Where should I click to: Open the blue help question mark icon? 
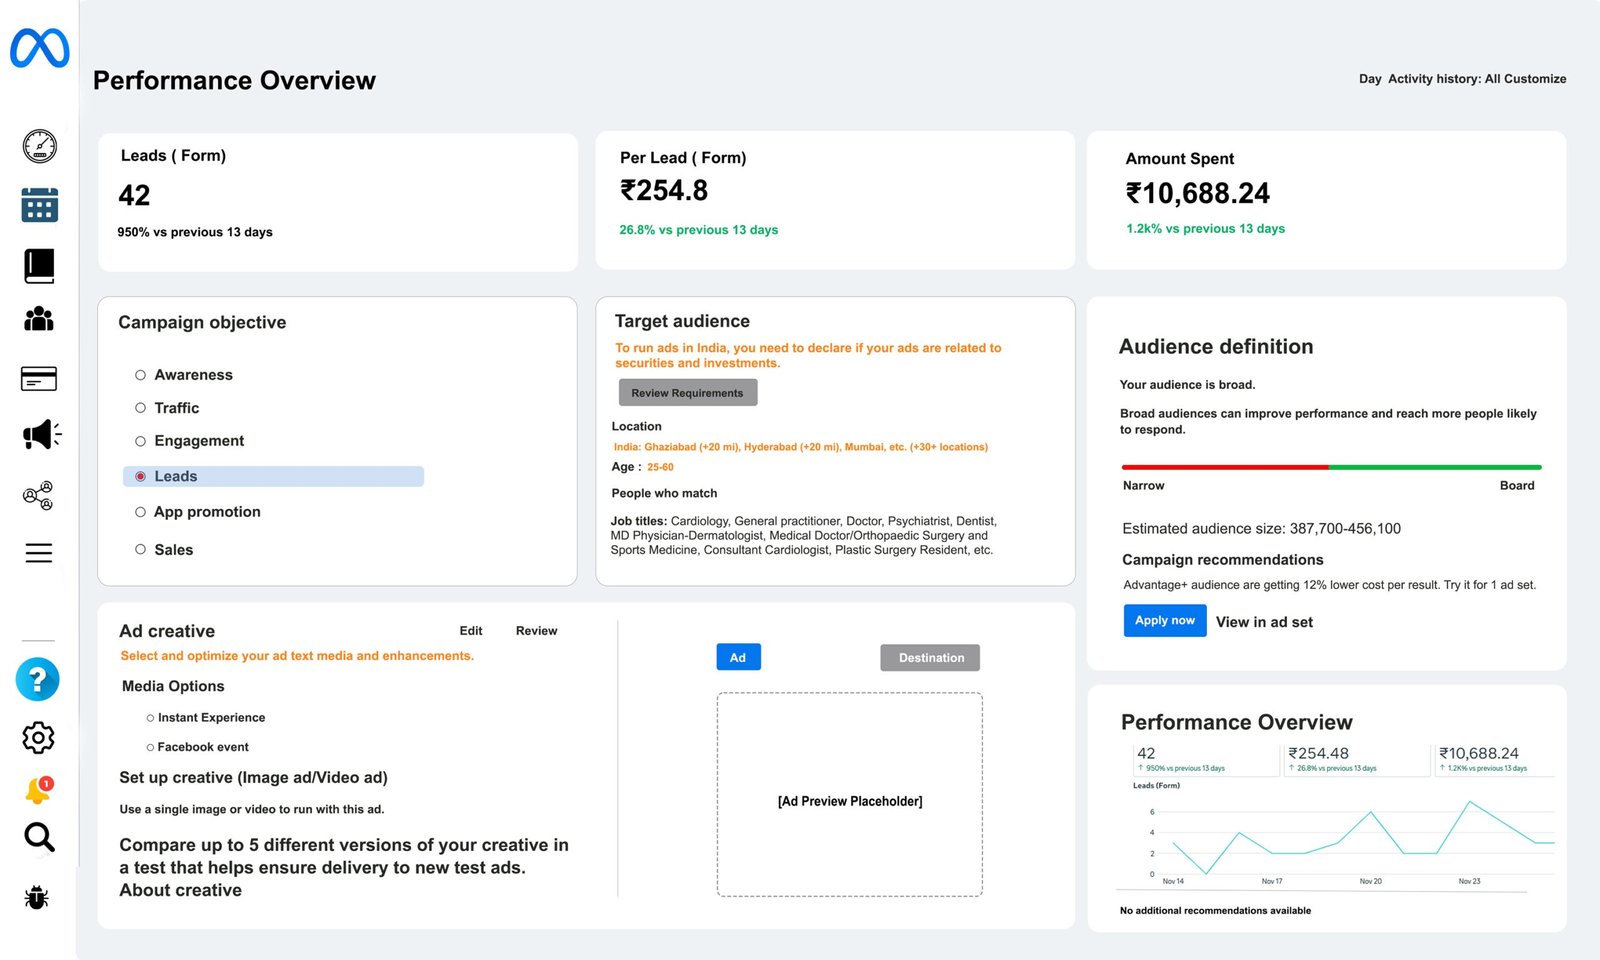pyautogui.click(x=38, y=680)
